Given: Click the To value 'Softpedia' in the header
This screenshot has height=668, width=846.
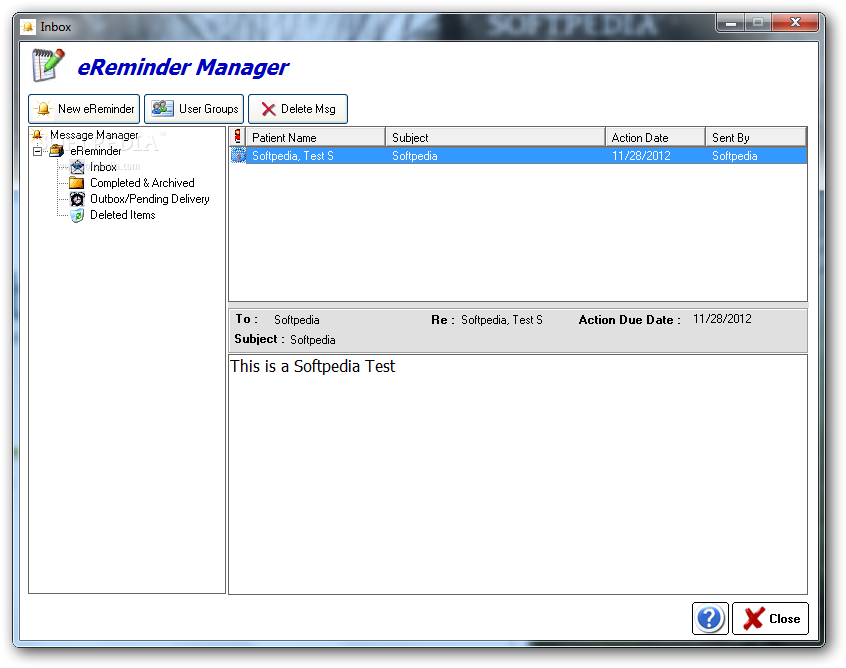Looking at the screenshot, I should coord(296,320).
